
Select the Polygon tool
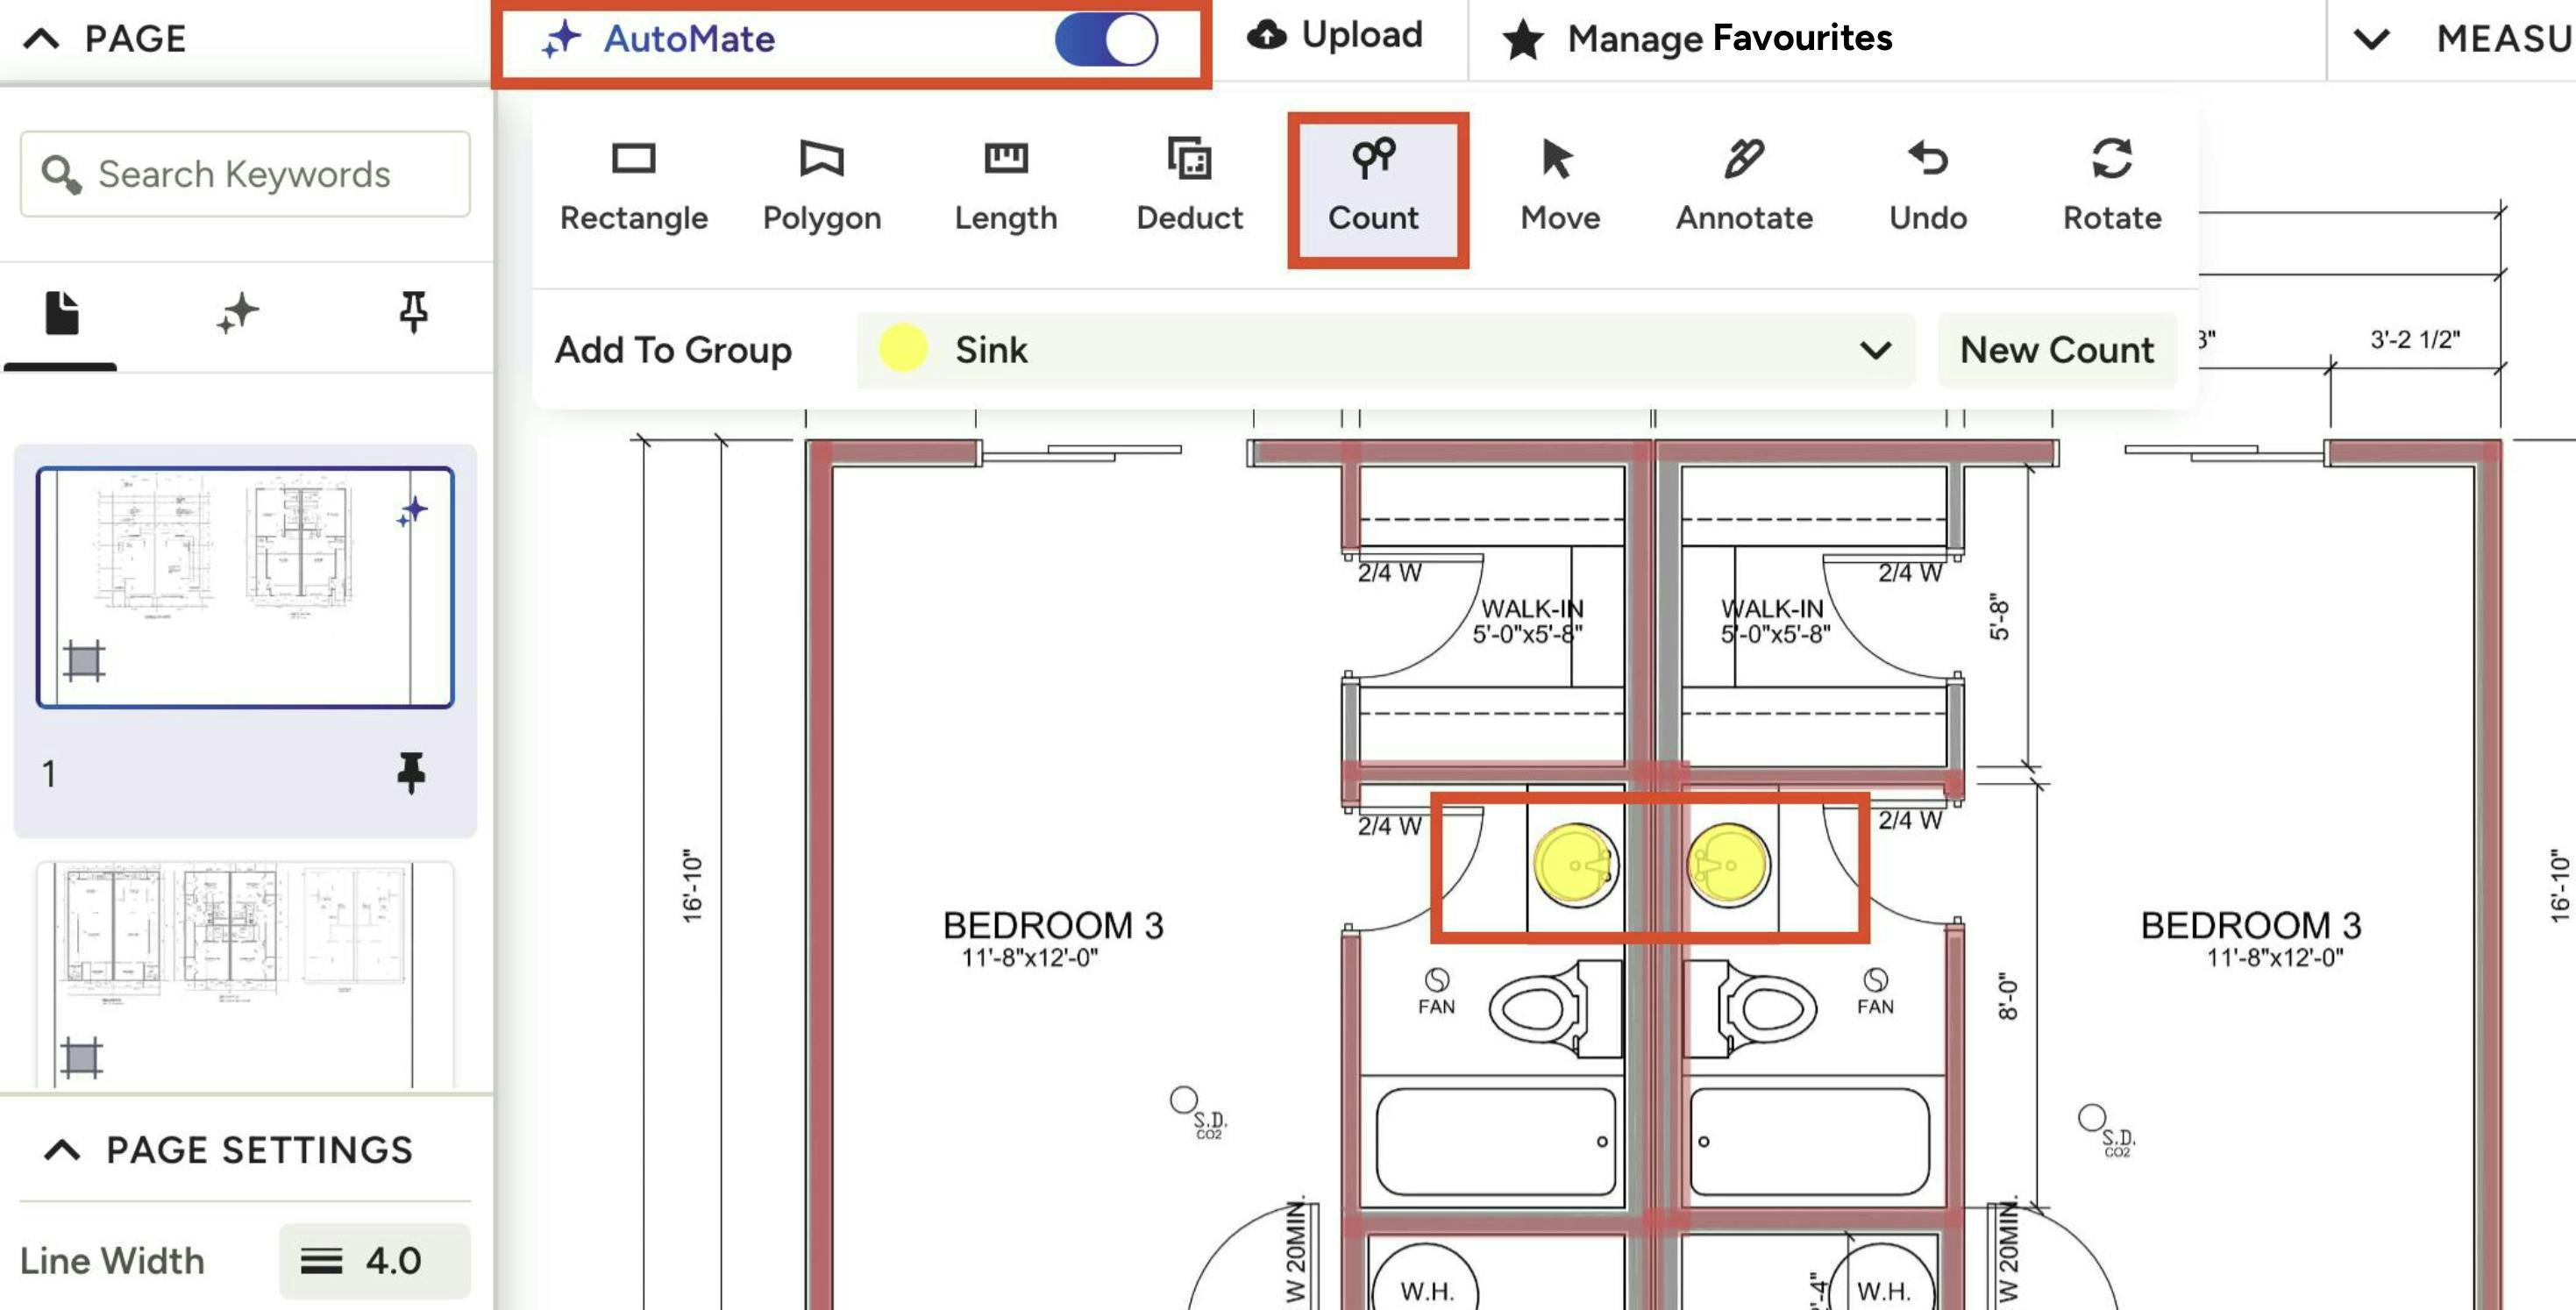click(821, 186)
